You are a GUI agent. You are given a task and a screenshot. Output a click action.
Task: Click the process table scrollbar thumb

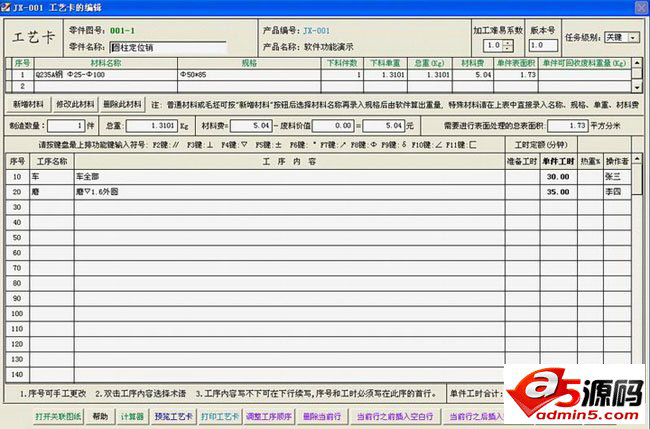point(637,179)
